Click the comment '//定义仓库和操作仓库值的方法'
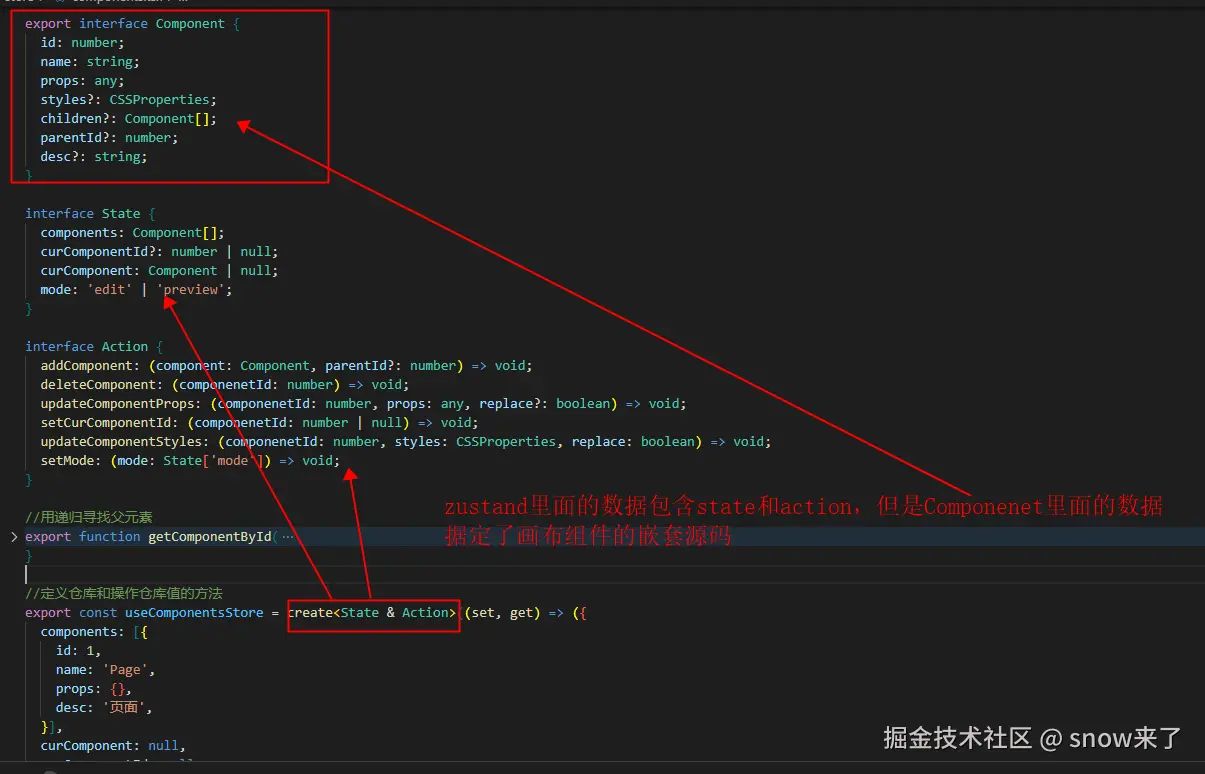Image resolution: width=1205 pixels, height=774 pixels. [x=124, y=594]
